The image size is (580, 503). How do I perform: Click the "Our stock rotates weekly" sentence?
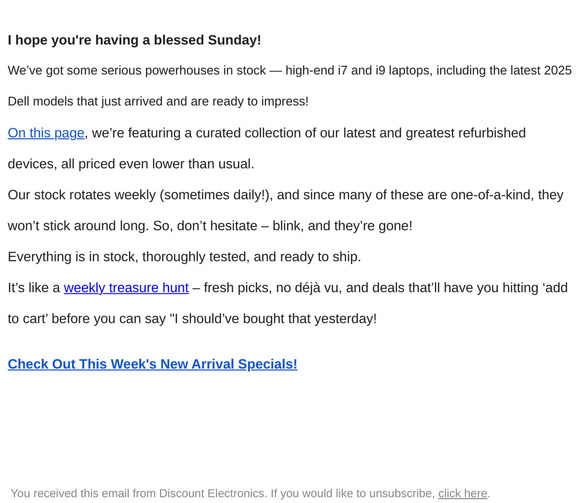(x=286, y=195)
